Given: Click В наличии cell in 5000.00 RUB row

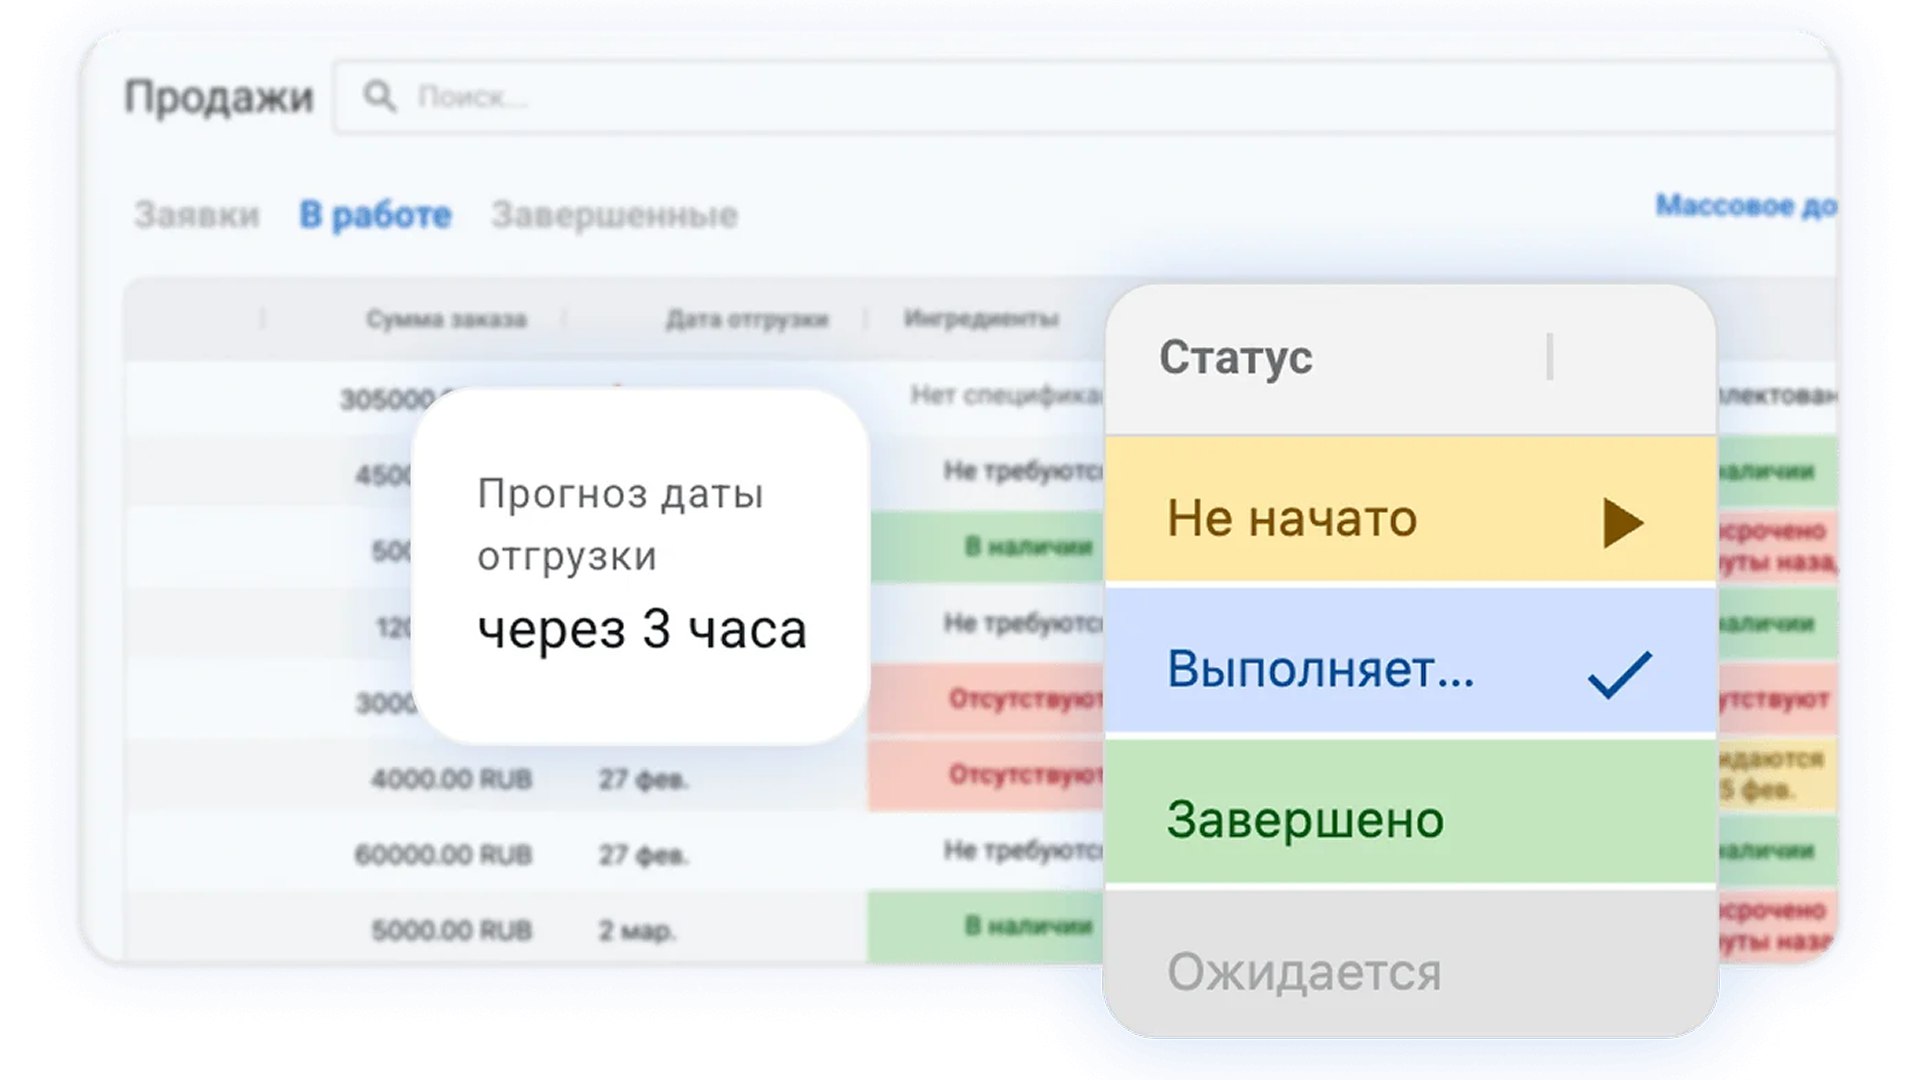Looking at the screenshot, I should (x=986, y=927).
